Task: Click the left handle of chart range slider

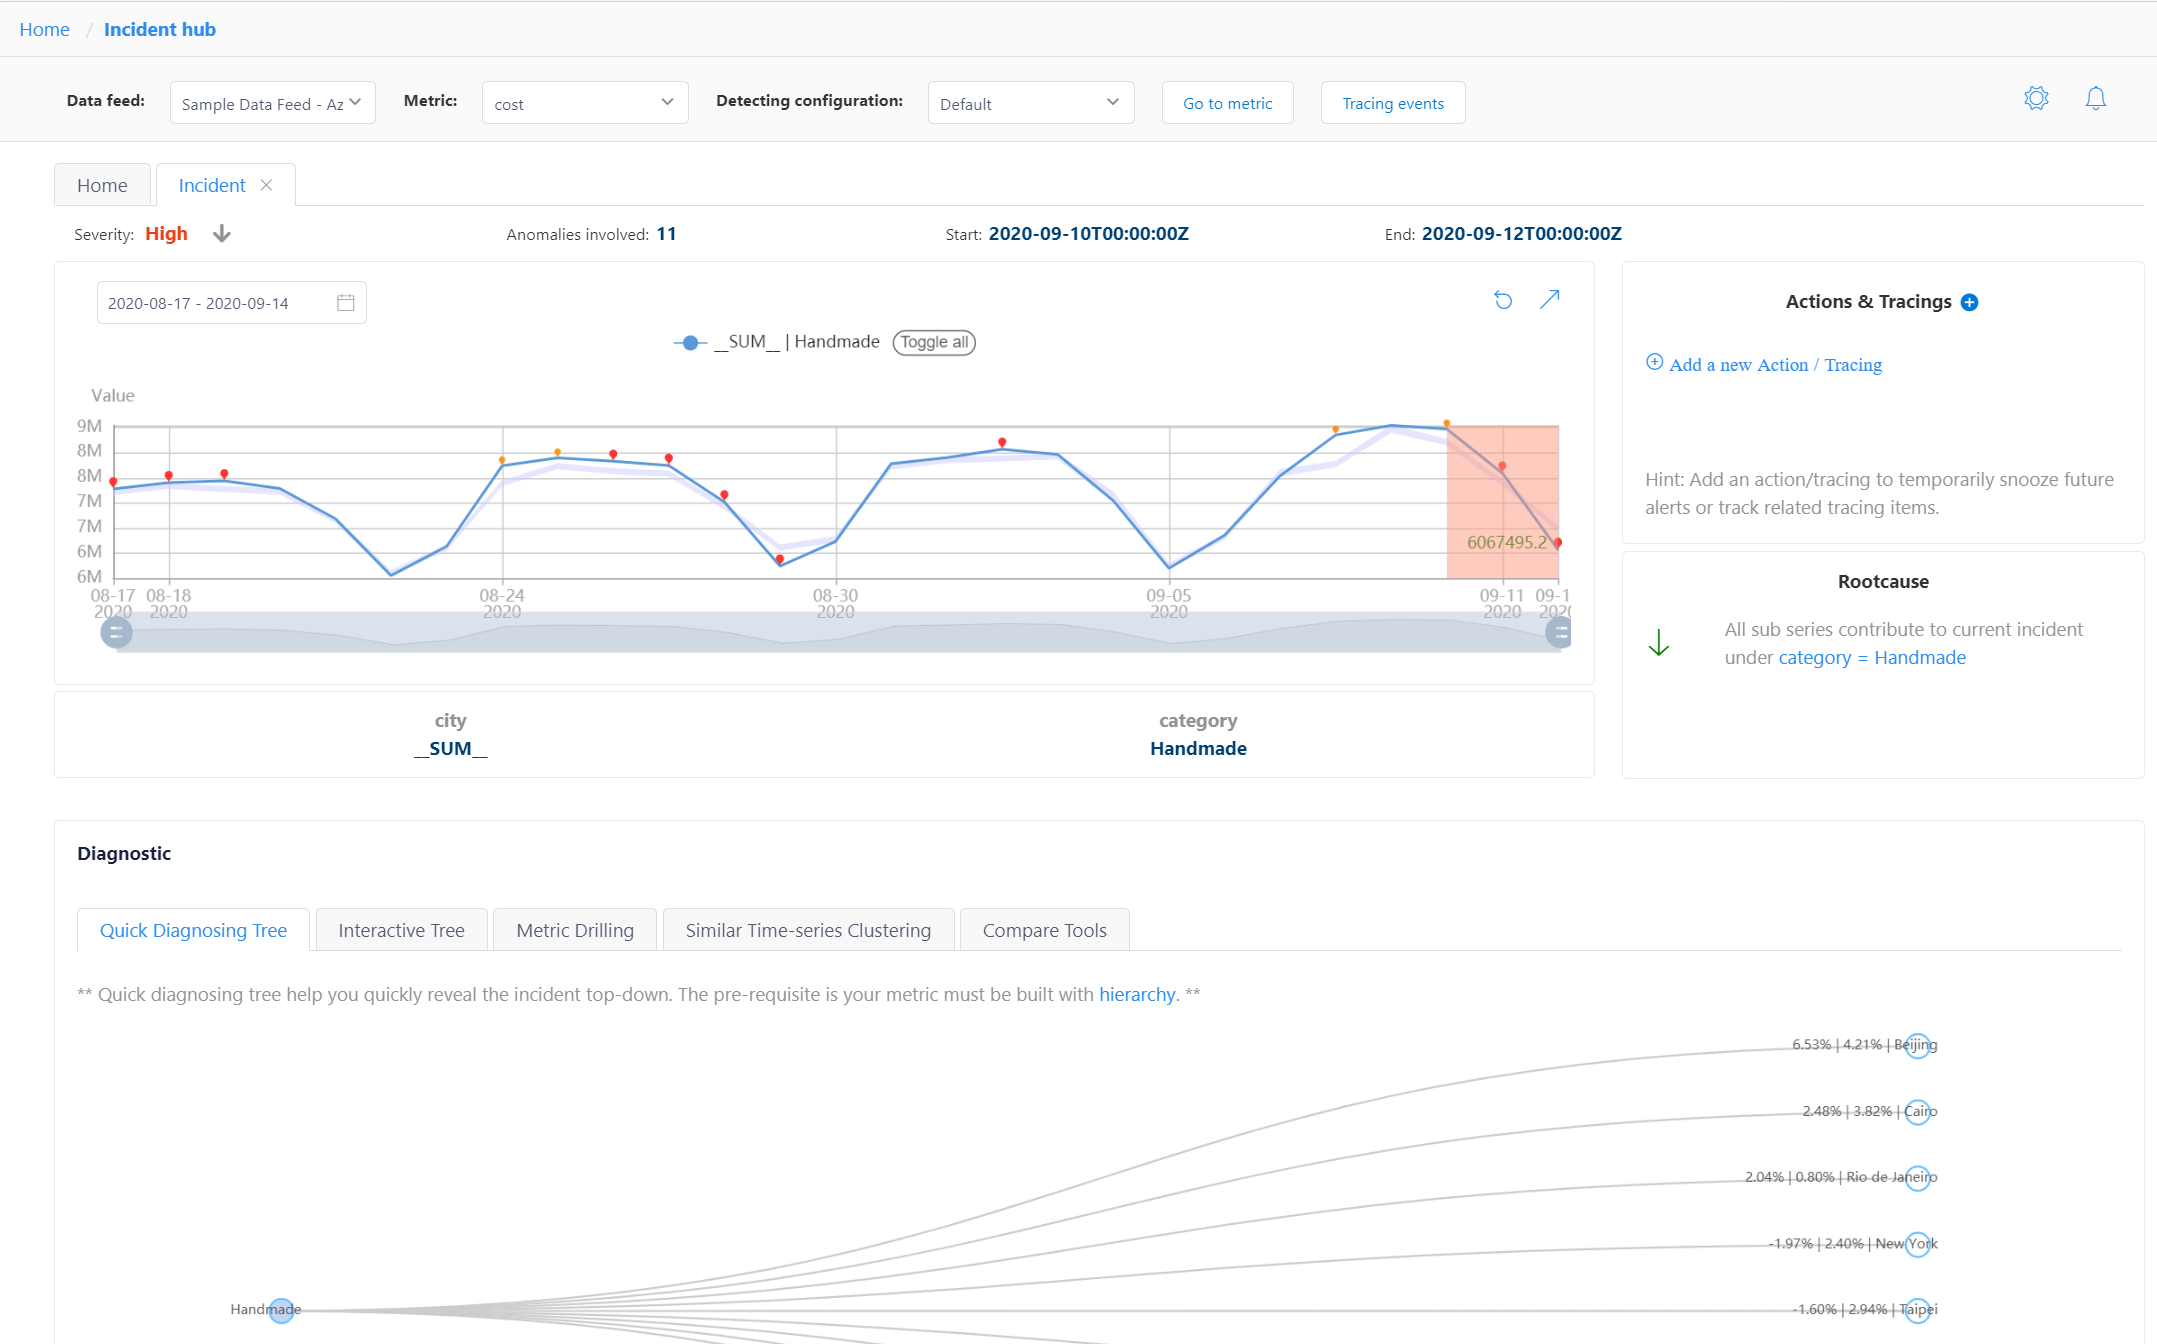Action: point(116,632)
